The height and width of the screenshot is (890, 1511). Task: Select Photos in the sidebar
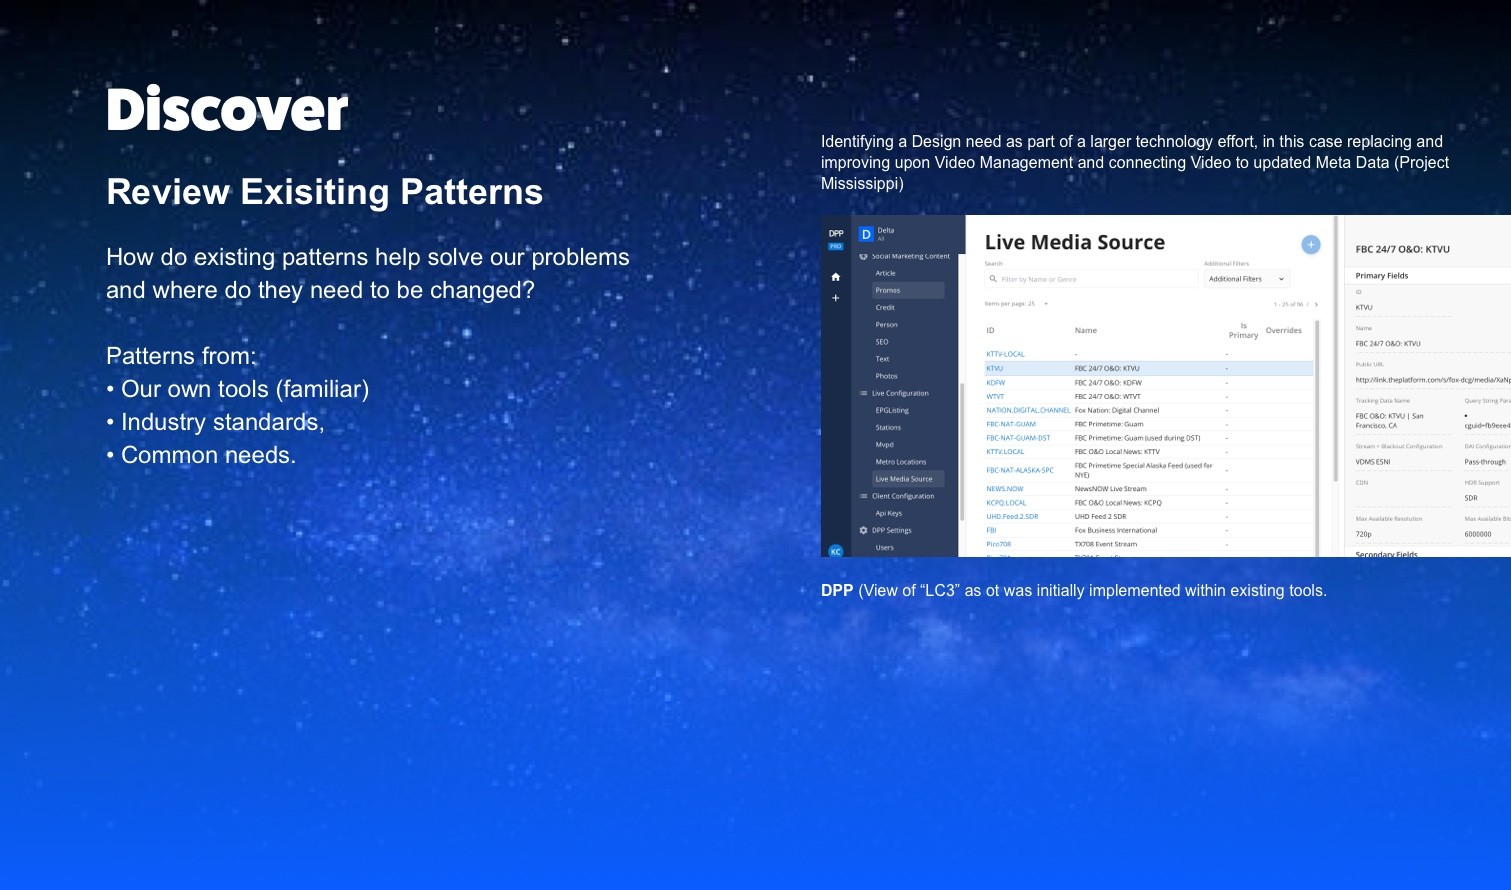(x=887, y=376)
